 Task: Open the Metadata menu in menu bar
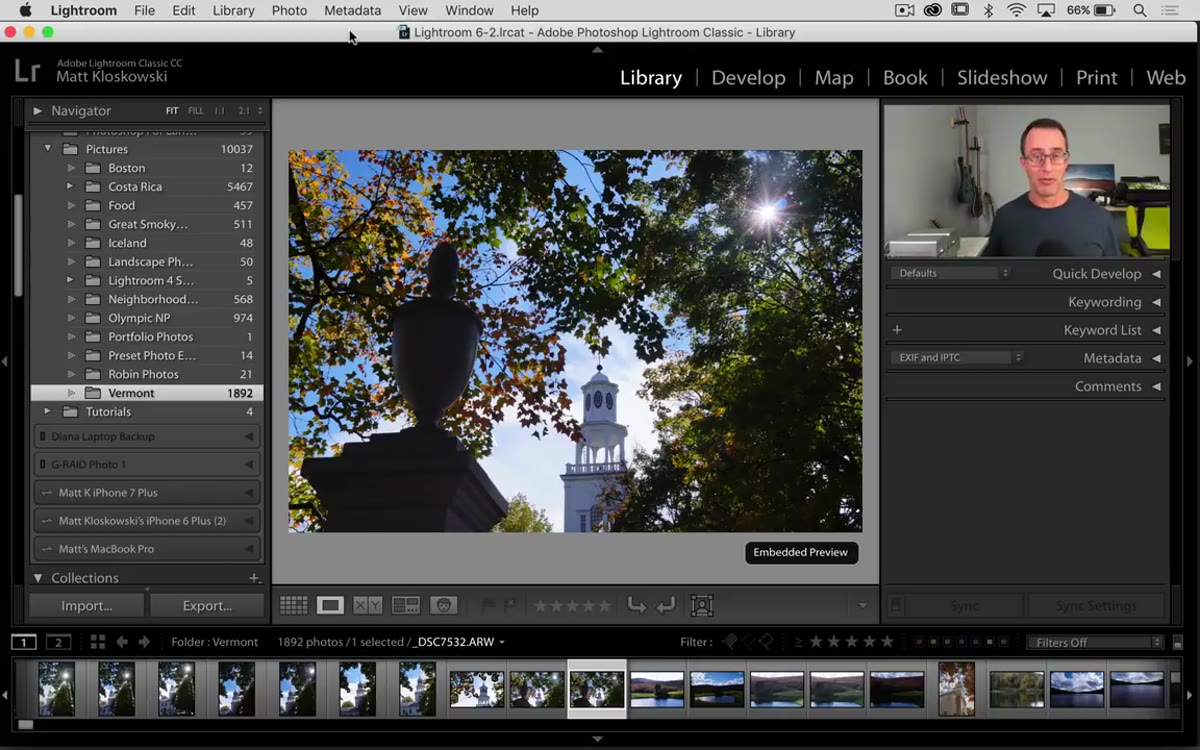click(352, 10)
